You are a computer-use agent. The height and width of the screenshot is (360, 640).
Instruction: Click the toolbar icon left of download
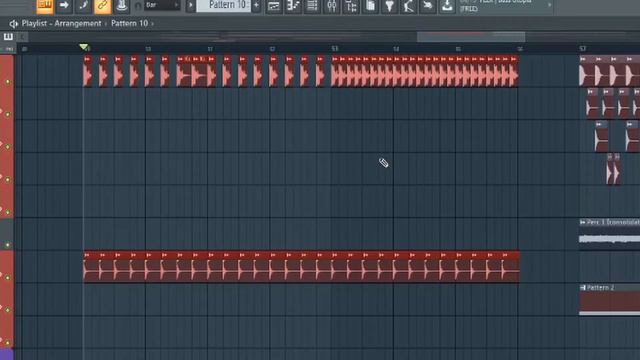(x=428, y=6)
